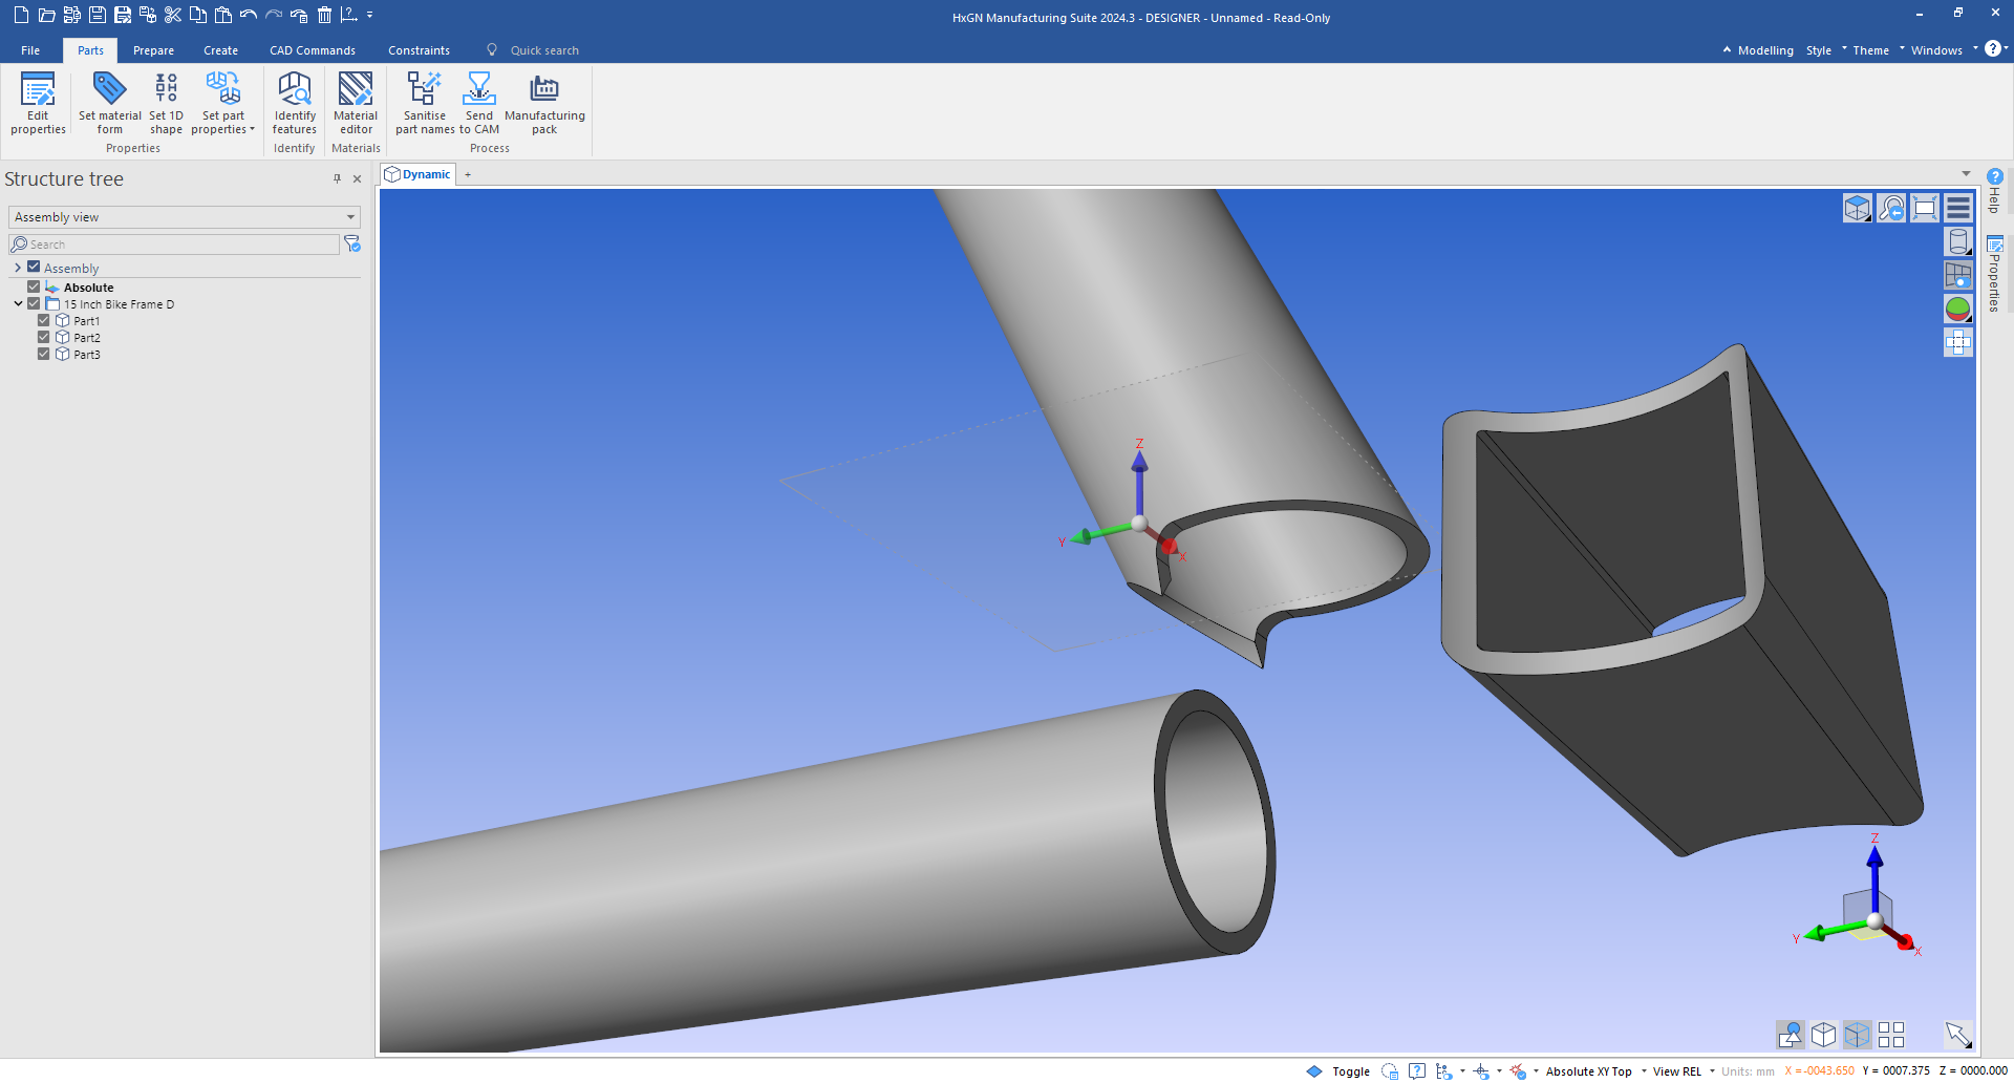This screenshot has width=2014, height=1083.
Task: Click Send to CAM
Action: (479, 102)
